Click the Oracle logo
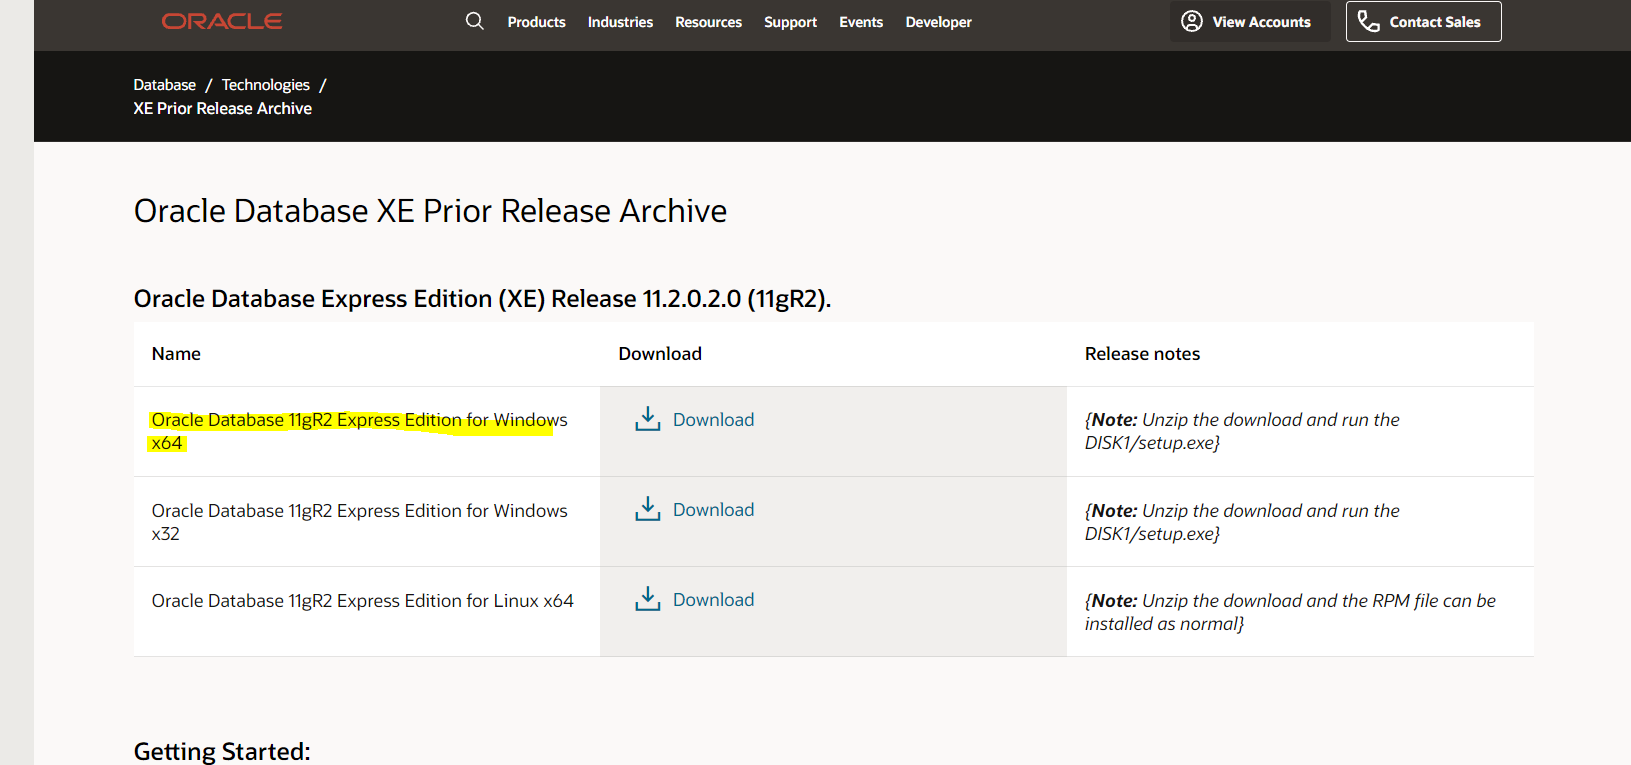The image size is (1631, 765). (x=222, y=21)
